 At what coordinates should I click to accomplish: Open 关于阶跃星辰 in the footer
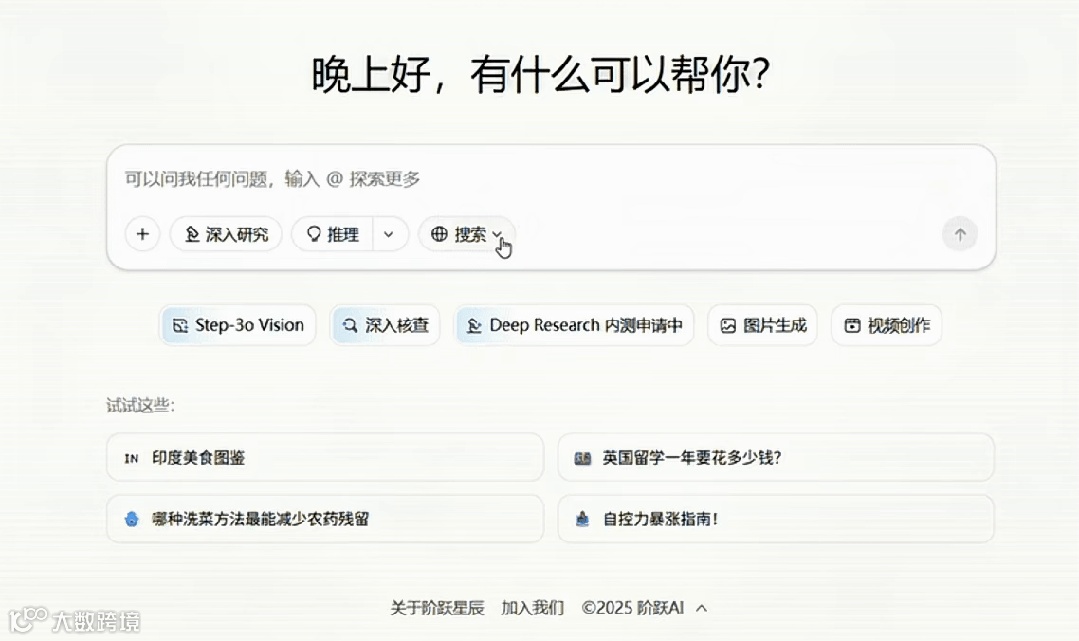[437, 607]
